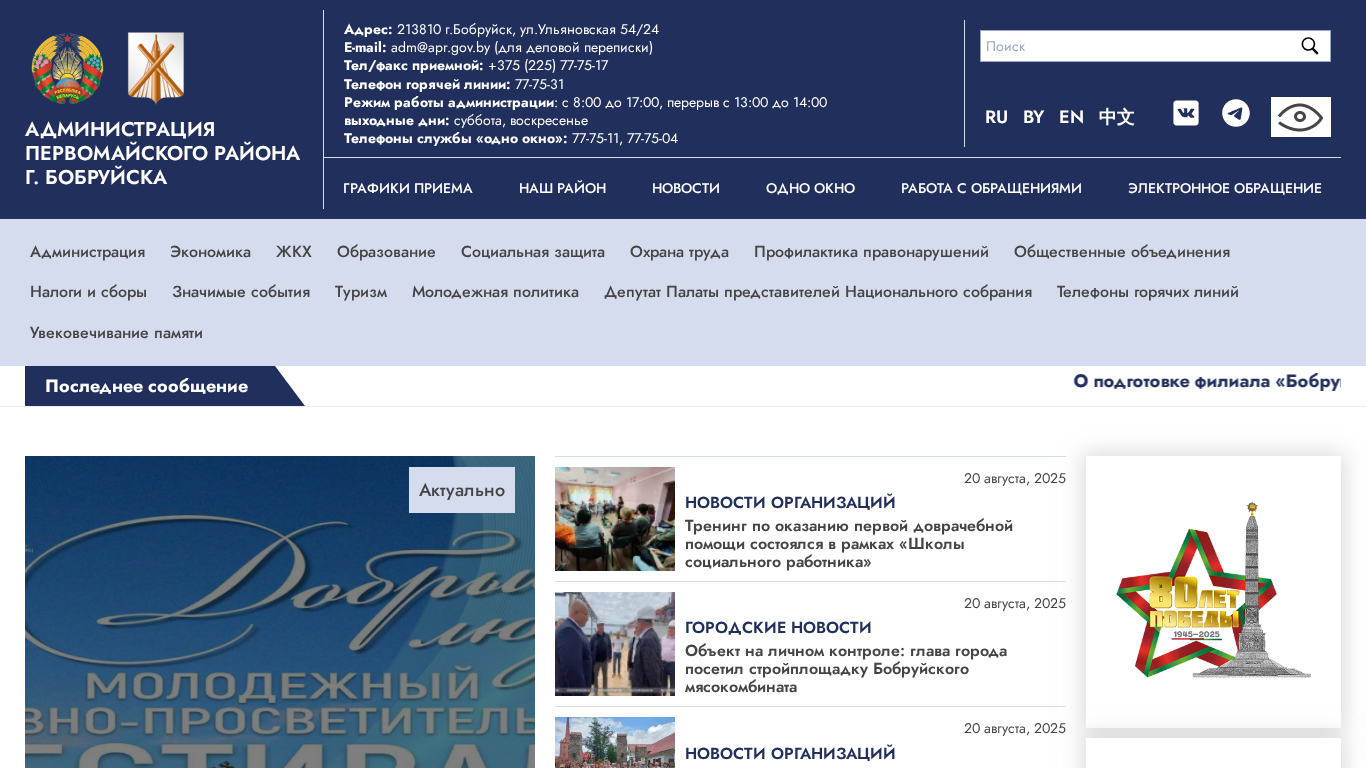Click the Belarus state emblem logo
This screenshot has height=768, width=1366.
point(67,68)
